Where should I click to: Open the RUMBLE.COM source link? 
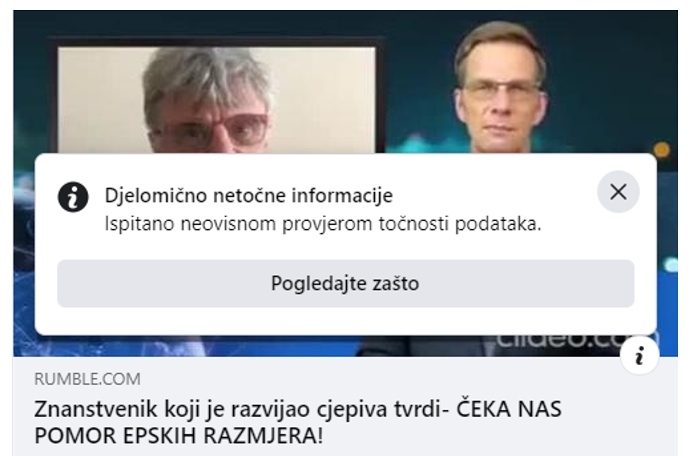[88, 379]
